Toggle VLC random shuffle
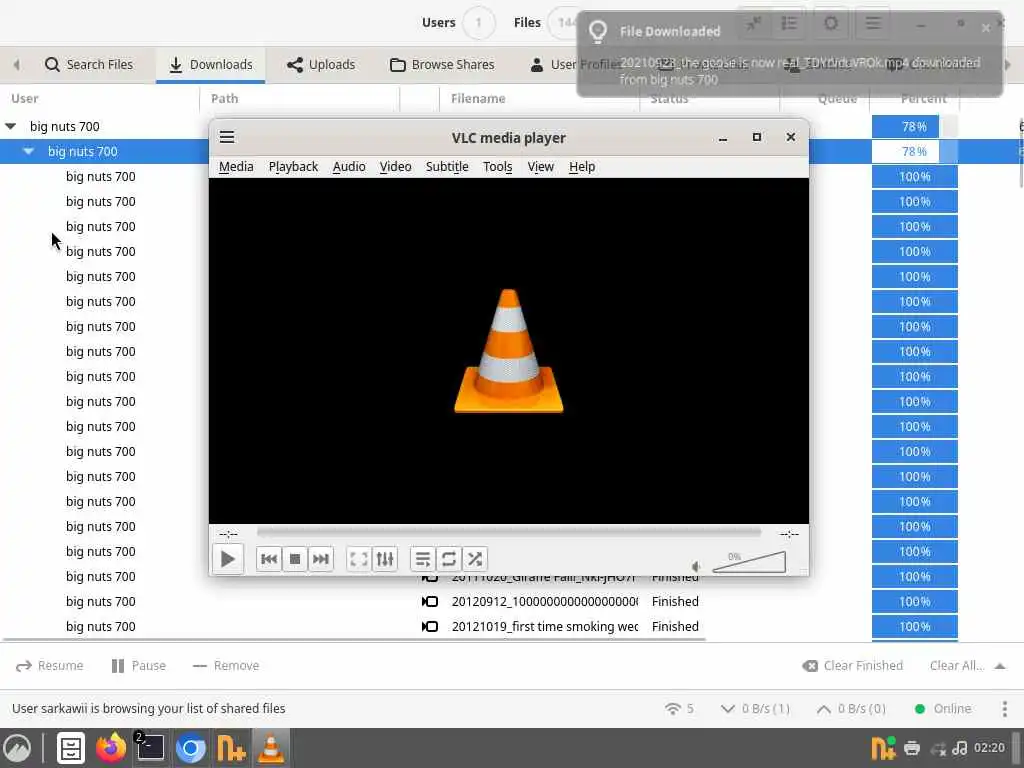Viewport: 1024px width, 768px height. (x=475, y=559)
